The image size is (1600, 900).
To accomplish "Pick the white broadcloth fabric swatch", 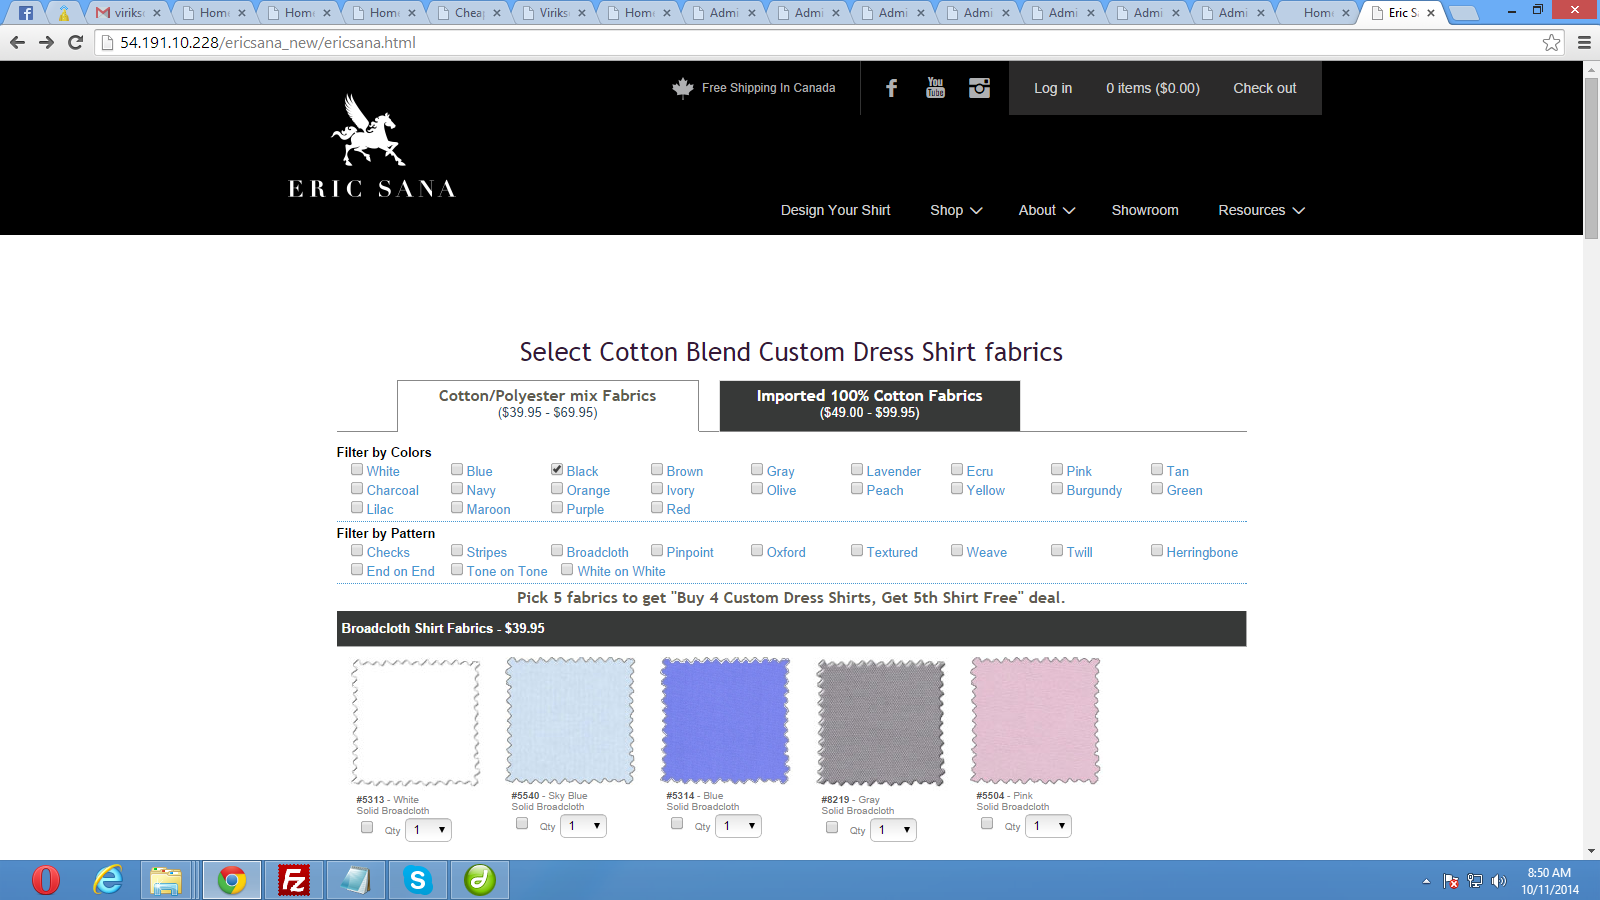I will (416, 723).
